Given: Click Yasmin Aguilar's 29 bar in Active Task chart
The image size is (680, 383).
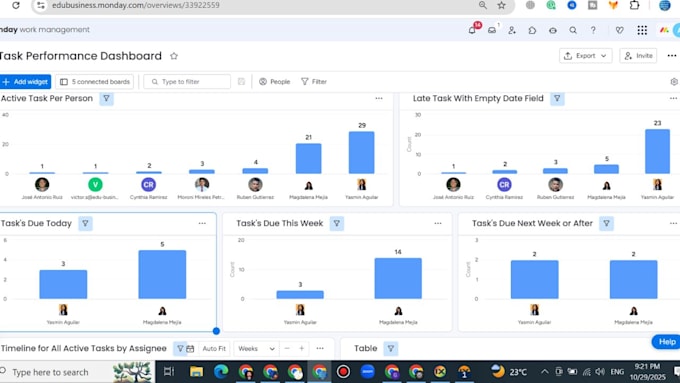Looking at the screenshot, I should pyautogui.click(x=361, y=153).
